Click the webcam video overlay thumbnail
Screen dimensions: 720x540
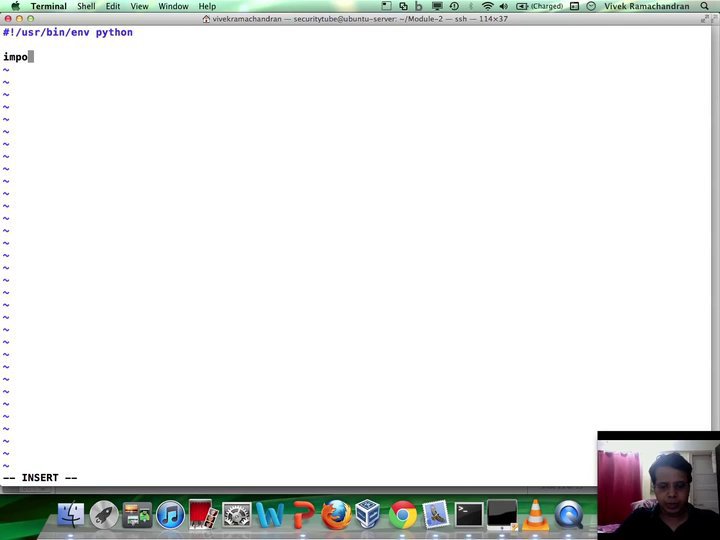(658, 485)
